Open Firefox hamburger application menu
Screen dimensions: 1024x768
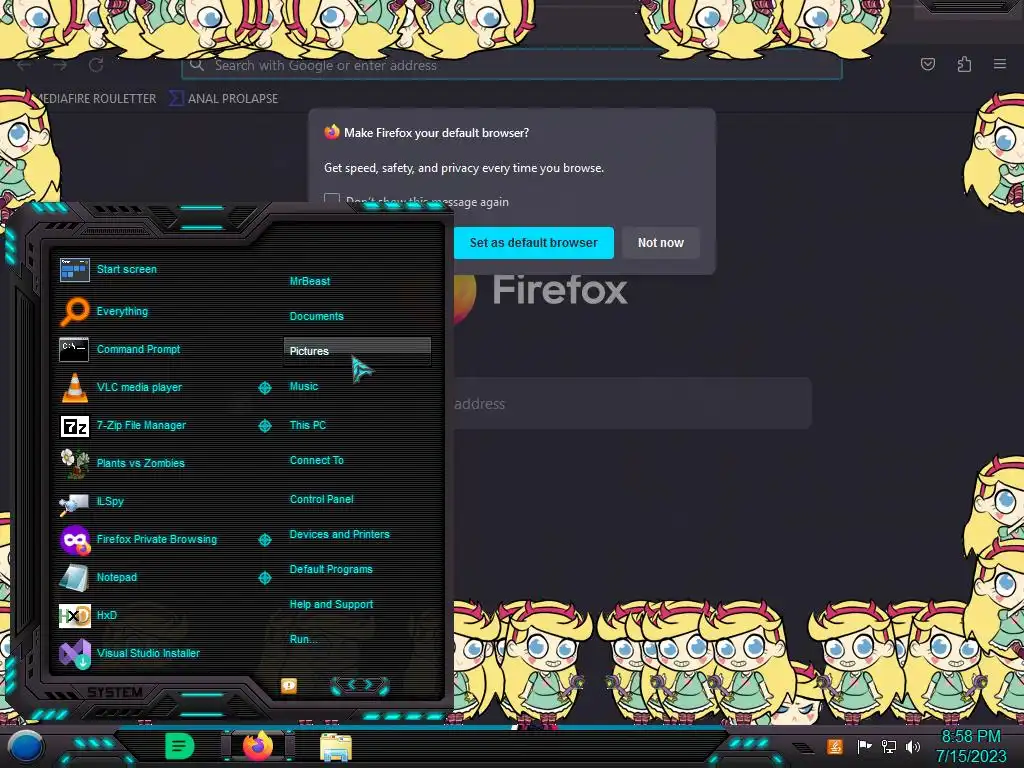tap(1000, 64)
